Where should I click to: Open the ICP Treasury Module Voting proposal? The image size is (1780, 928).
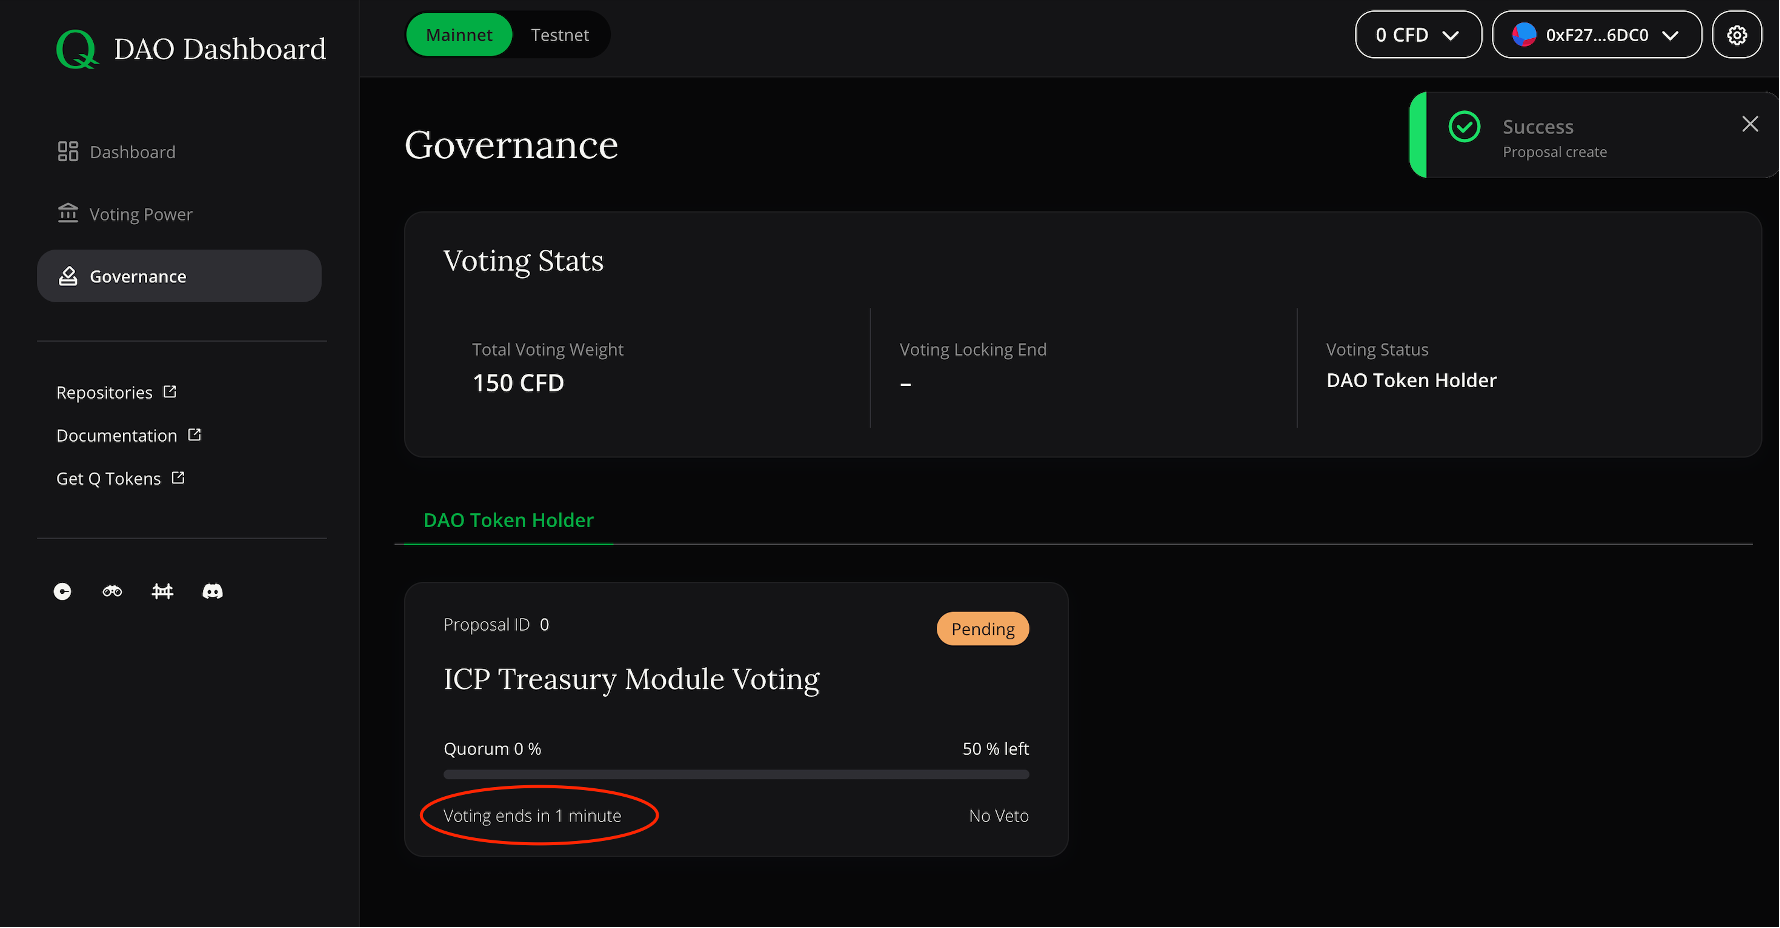tap(631, 679)
